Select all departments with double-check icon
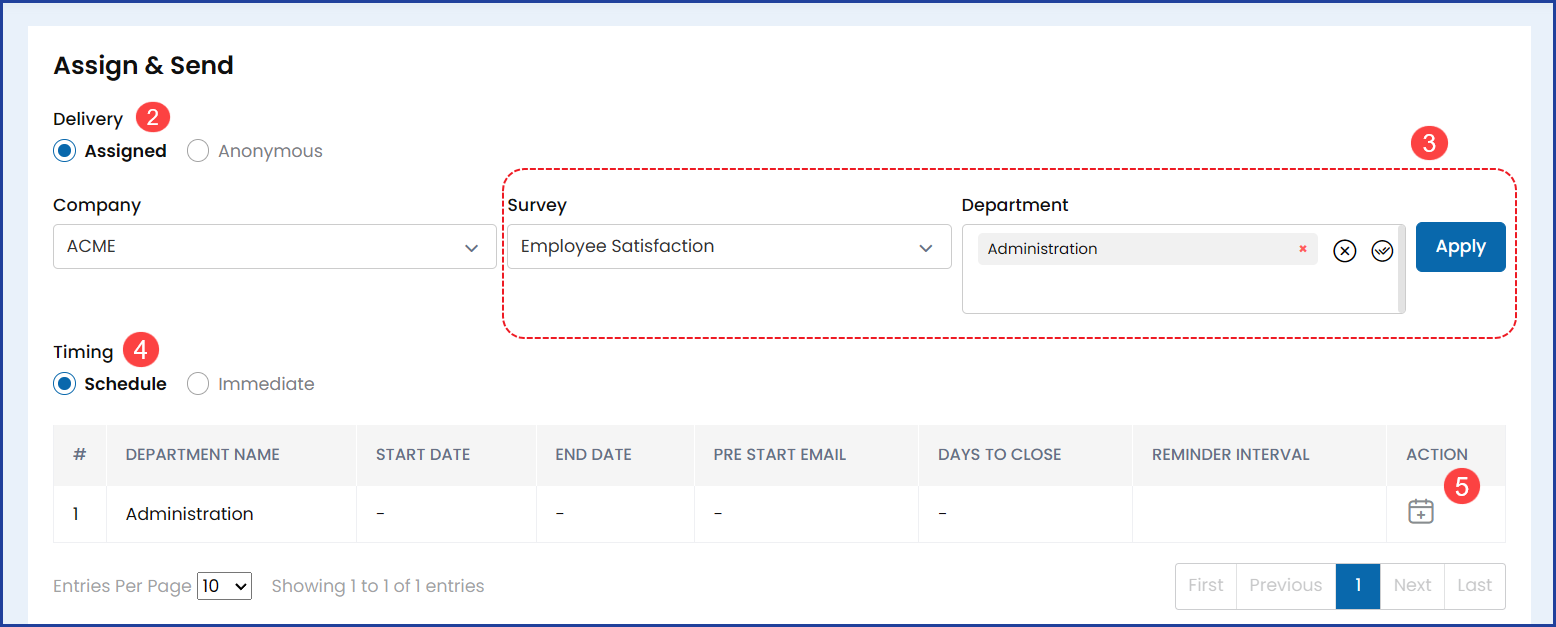The width and height of the screenshot is (1556, 627). (x=1382, y=251)
